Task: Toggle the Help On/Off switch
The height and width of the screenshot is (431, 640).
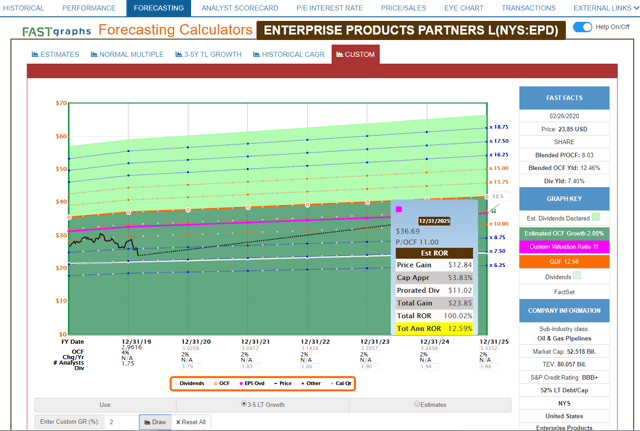Action: pyautogui.click(x=582, y=27)
